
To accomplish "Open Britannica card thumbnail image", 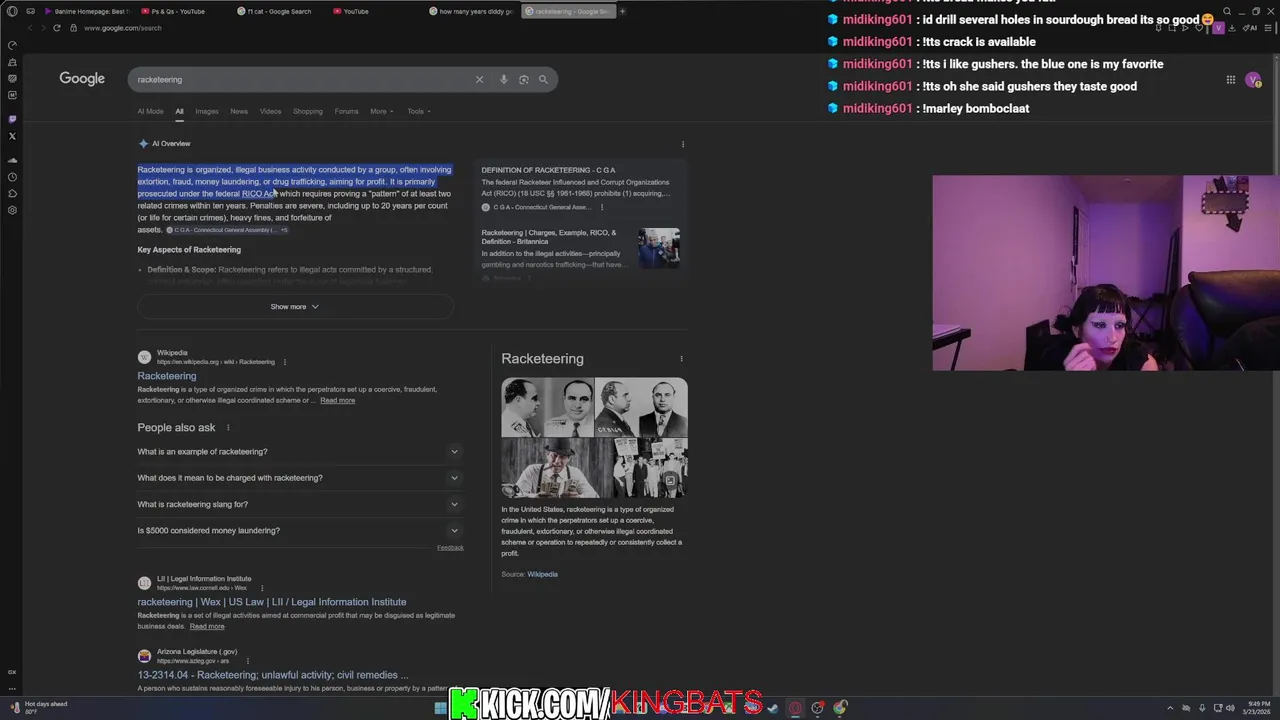I will point(659,248).
